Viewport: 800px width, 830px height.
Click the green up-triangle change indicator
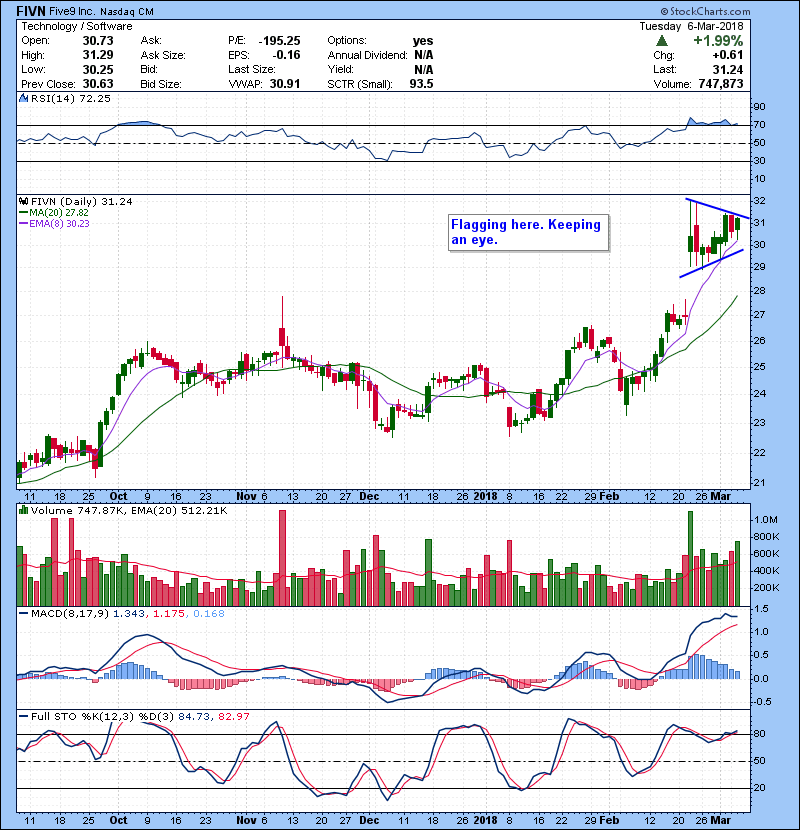point(661,41)
